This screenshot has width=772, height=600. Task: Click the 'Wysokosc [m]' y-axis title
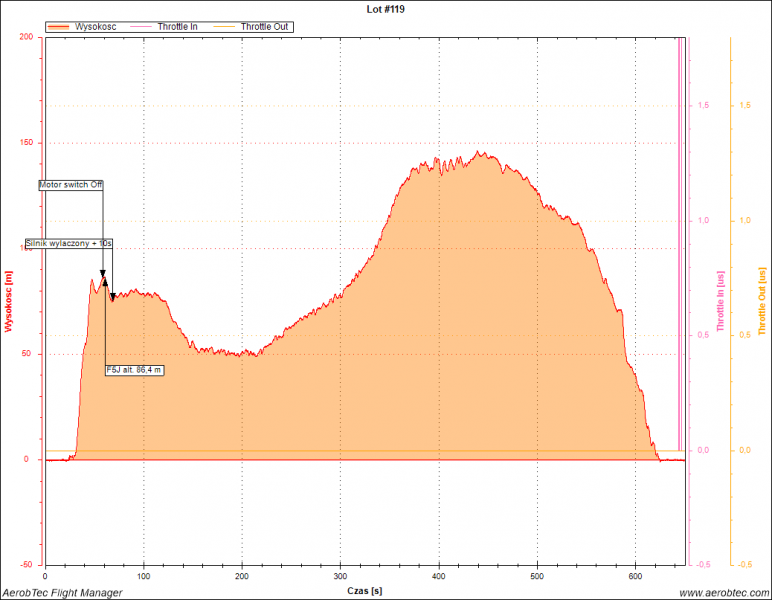9,300
